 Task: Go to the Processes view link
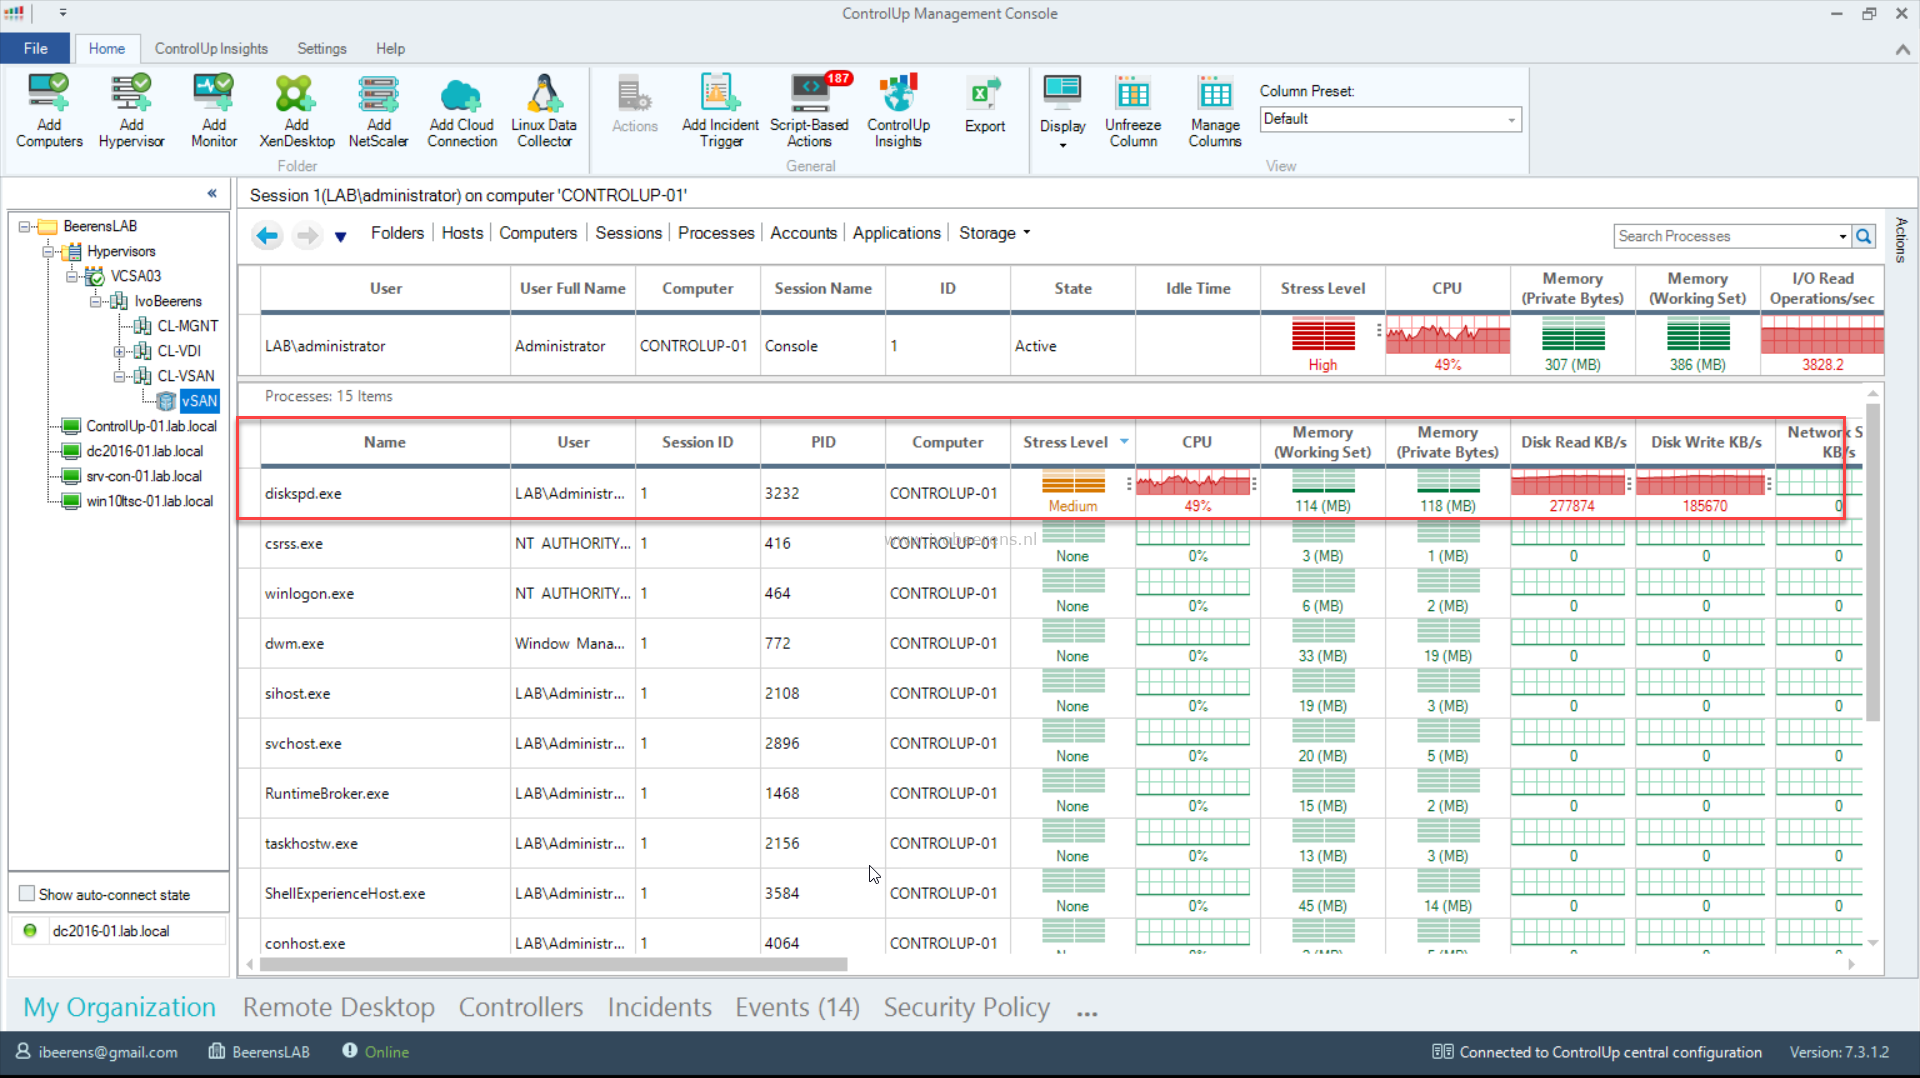tap(716, 233)
